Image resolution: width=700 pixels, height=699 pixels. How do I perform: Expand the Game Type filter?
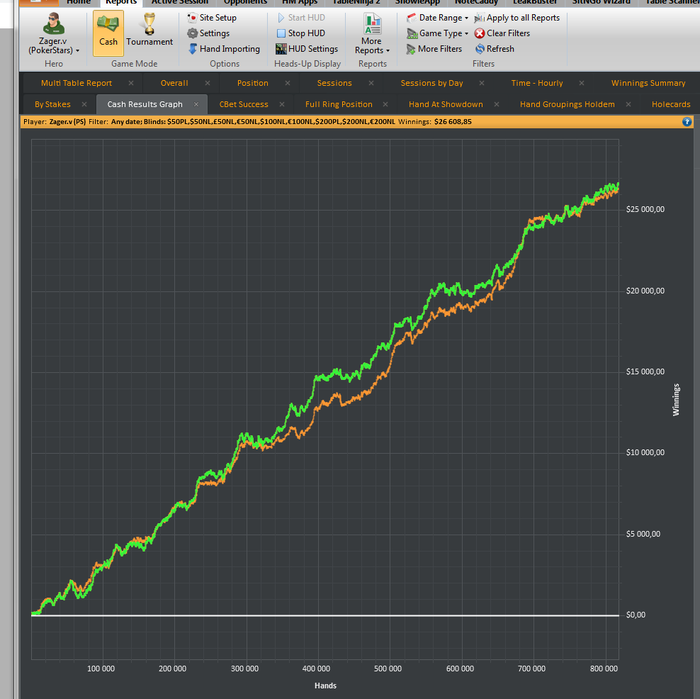coord(437,33)
